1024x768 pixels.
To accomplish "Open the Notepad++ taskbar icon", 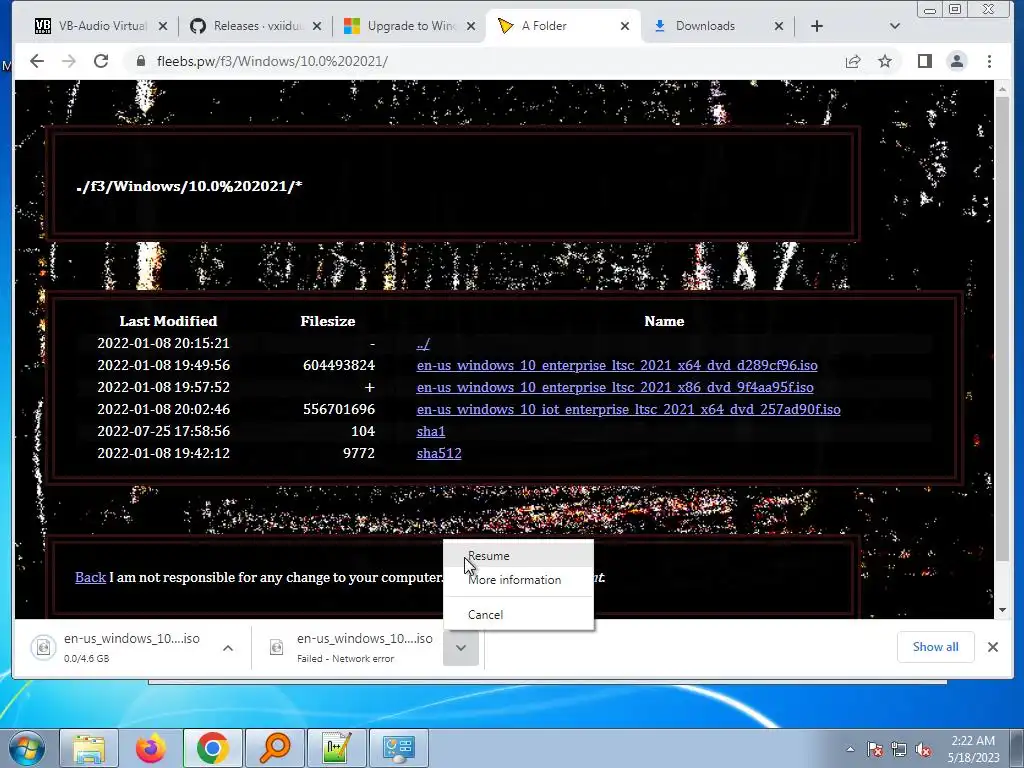I will point(337,748).
